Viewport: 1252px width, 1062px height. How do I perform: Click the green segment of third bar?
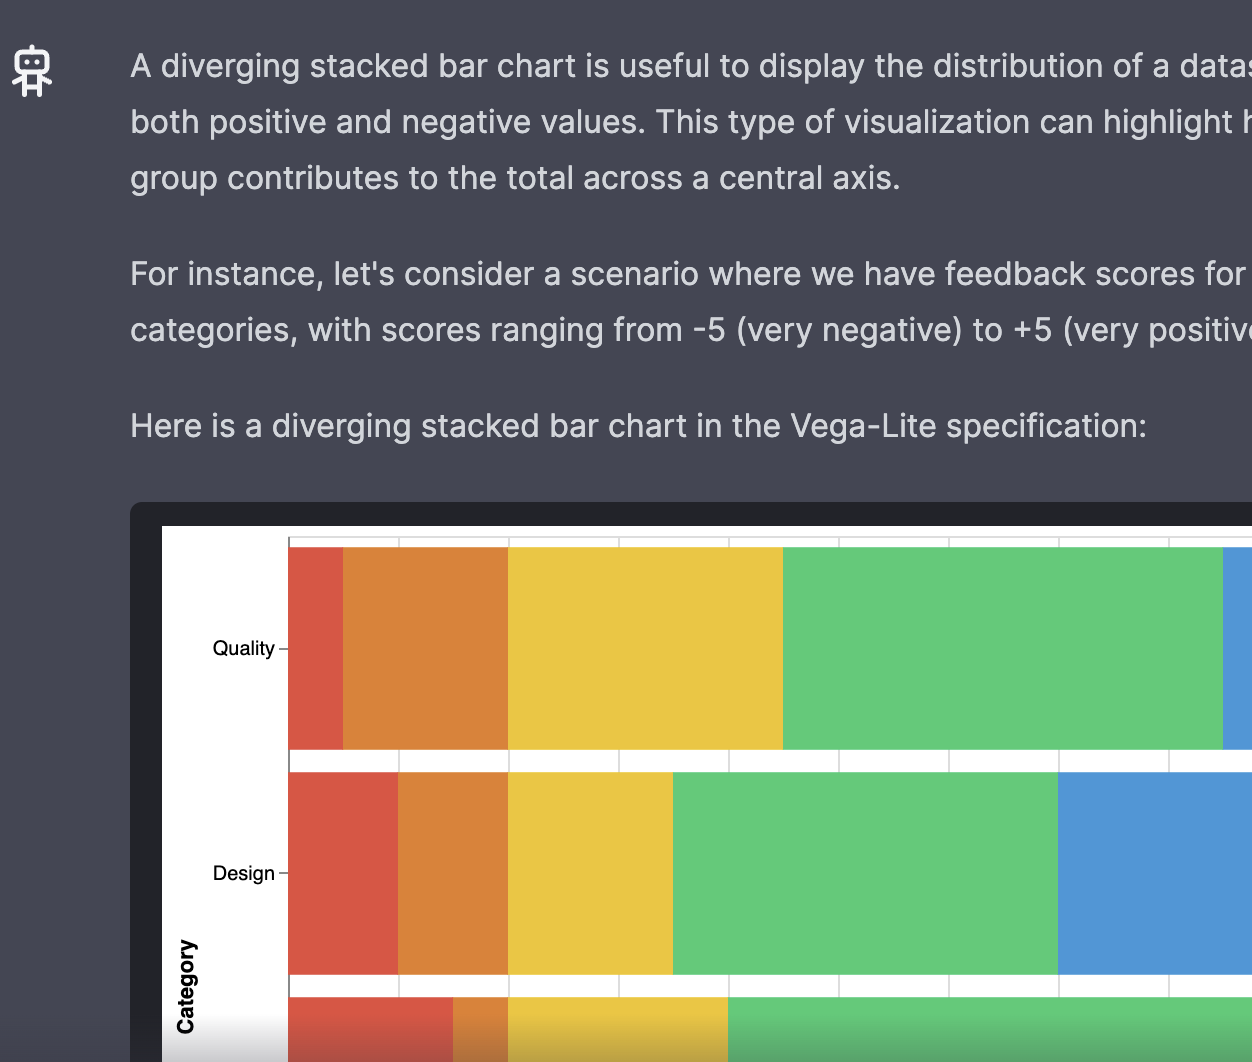tap(990, 1029)
